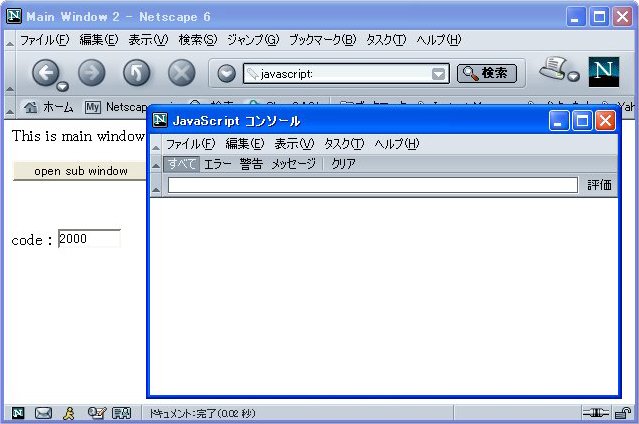Open the 検索(S) menu

click(198, 40)
